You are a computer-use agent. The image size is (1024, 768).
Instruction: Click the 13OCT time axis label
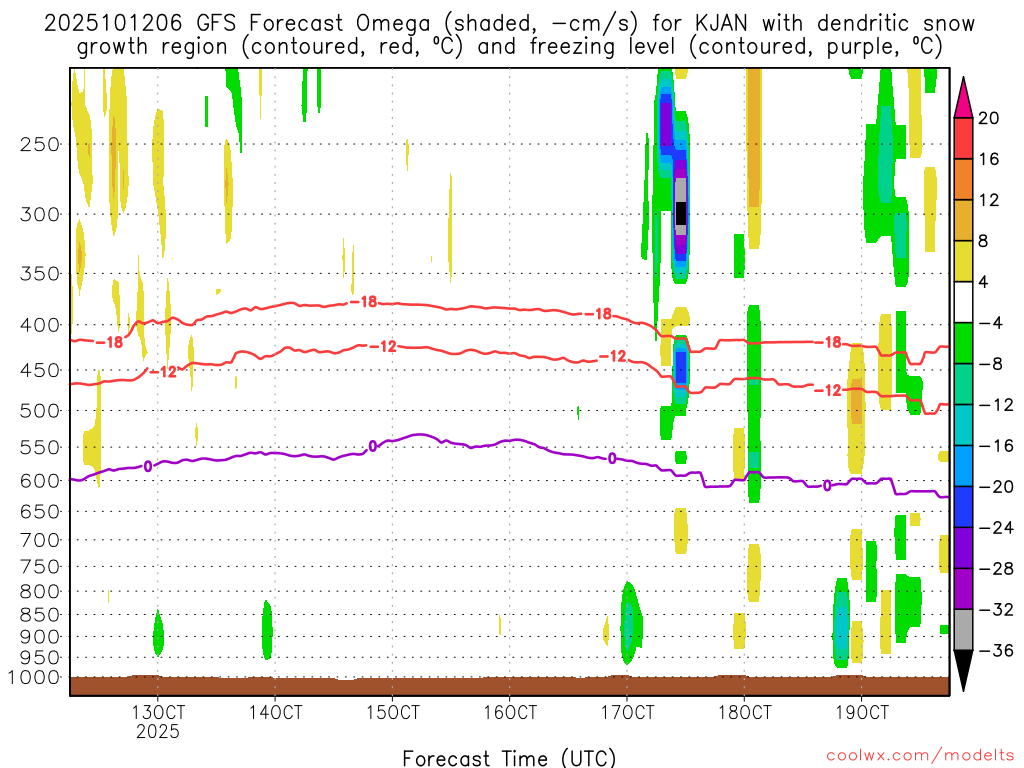(x=158, y=712)
